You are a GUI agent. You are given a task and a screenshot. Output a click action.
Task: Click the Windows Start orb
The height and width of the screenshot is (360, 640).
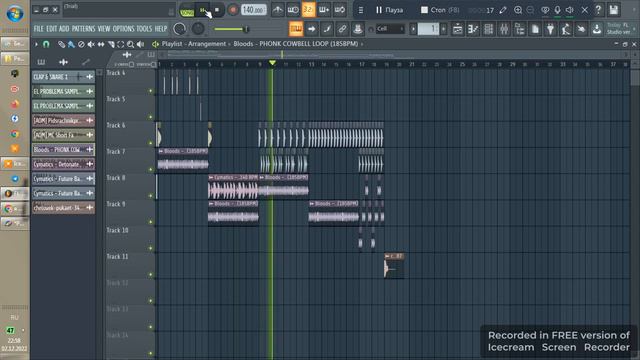pos(15,13)
